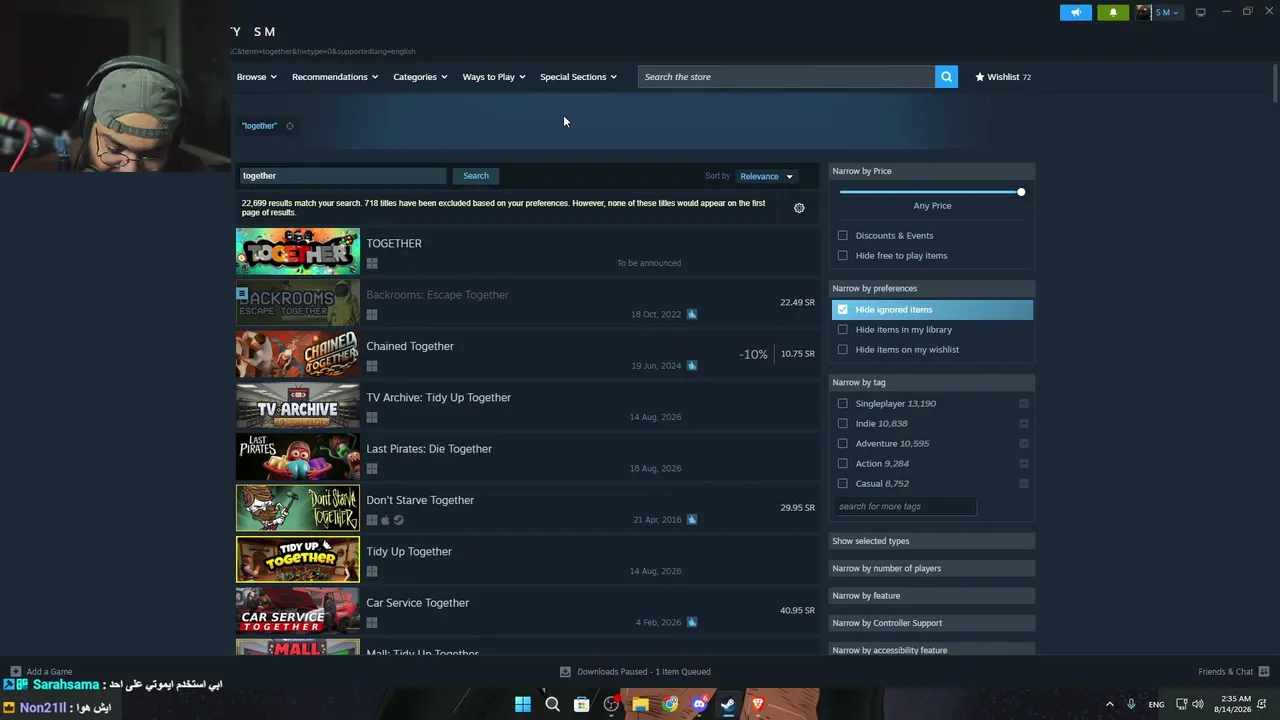Tick the Indie tag checkbox
Image resolution: width=1280 pixels, height=720 pixels.
pos(843,424)
